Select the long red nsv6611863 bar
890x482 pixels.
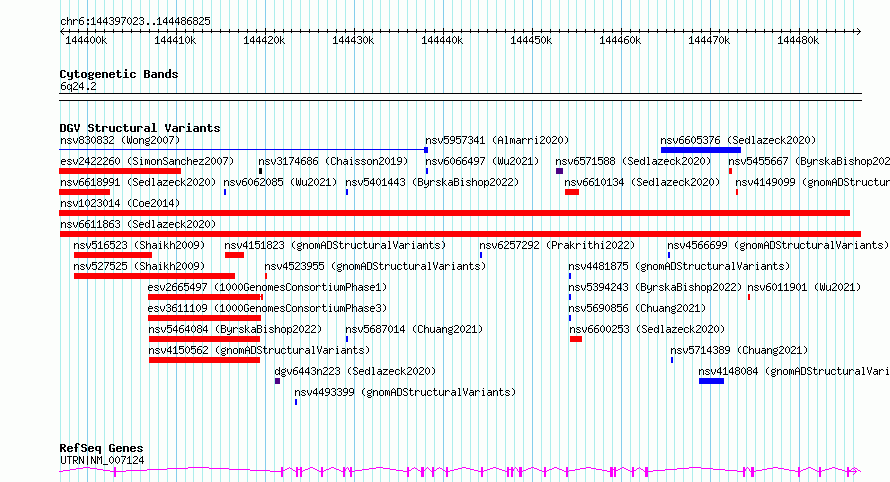(460, 234)
